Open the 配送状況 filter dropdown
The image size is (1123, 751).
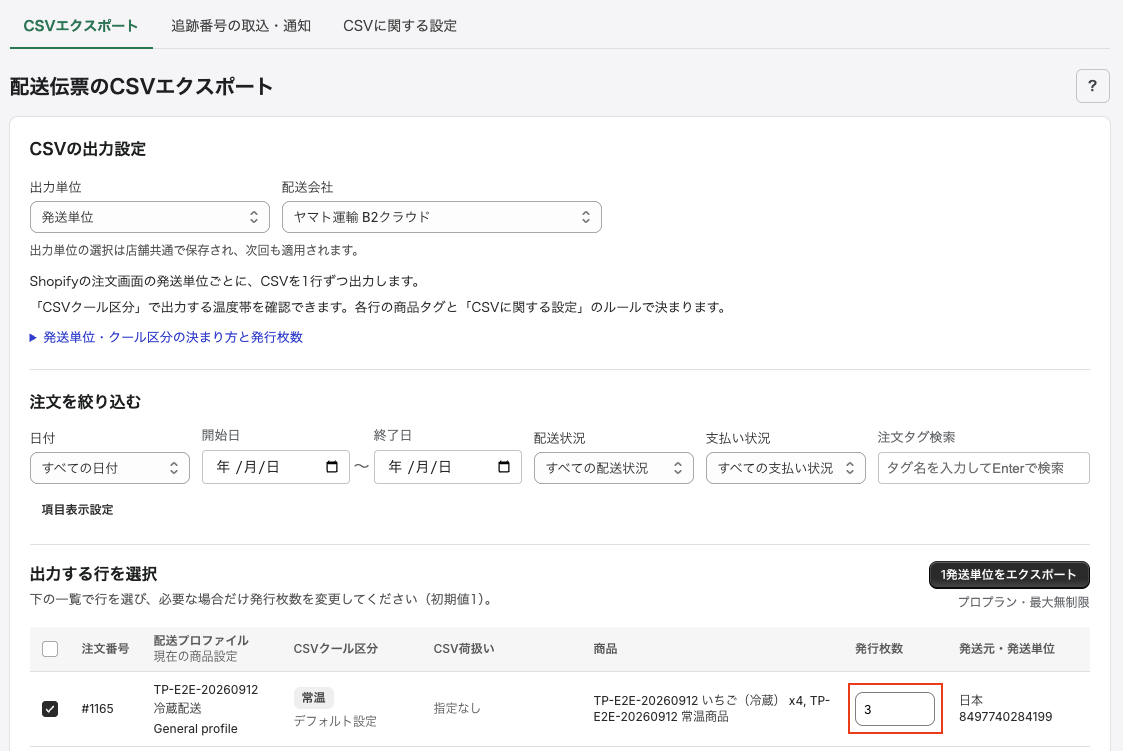pos(614,468)
